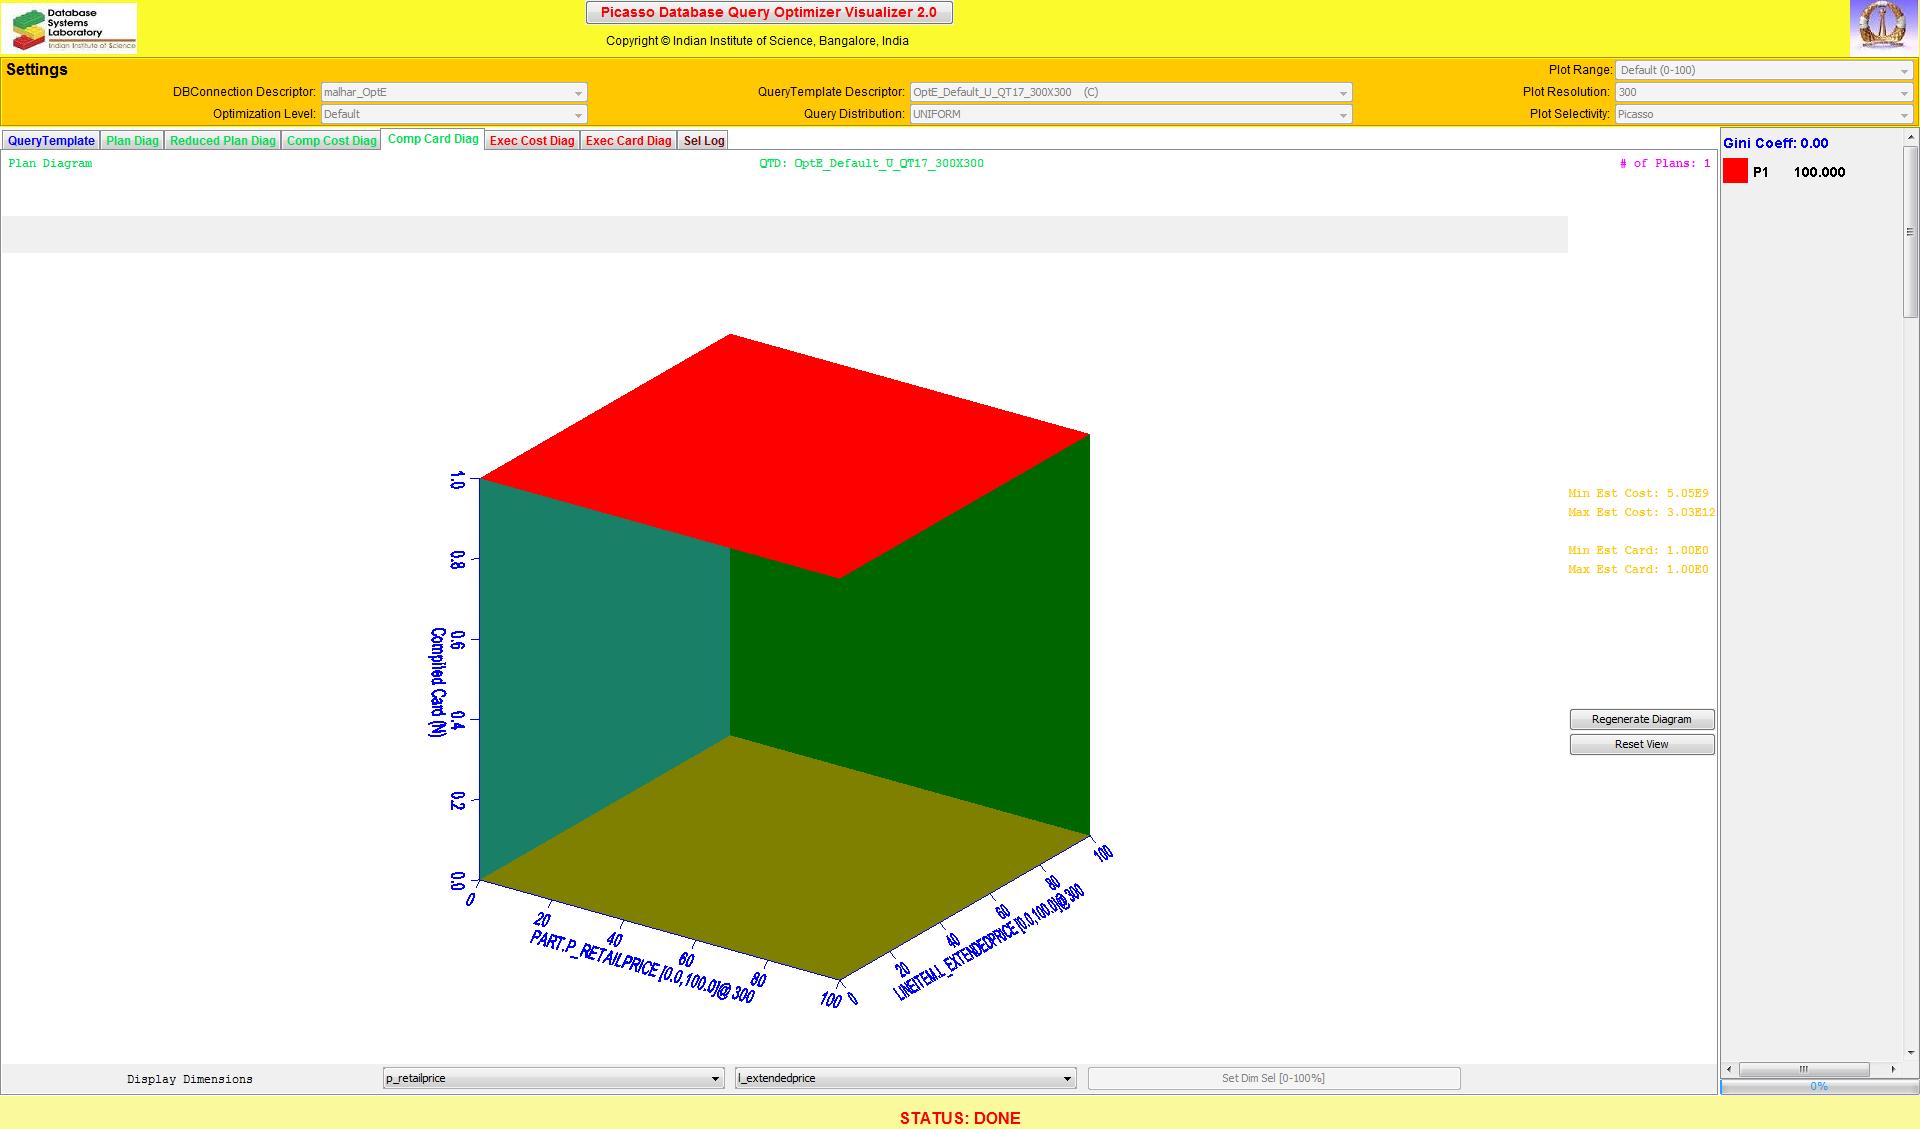This screenshot has height=1129, width=1920.
Task: Open the Plot Resolution dropdown
Action: pyautogui.click(x=1763, y=92)
